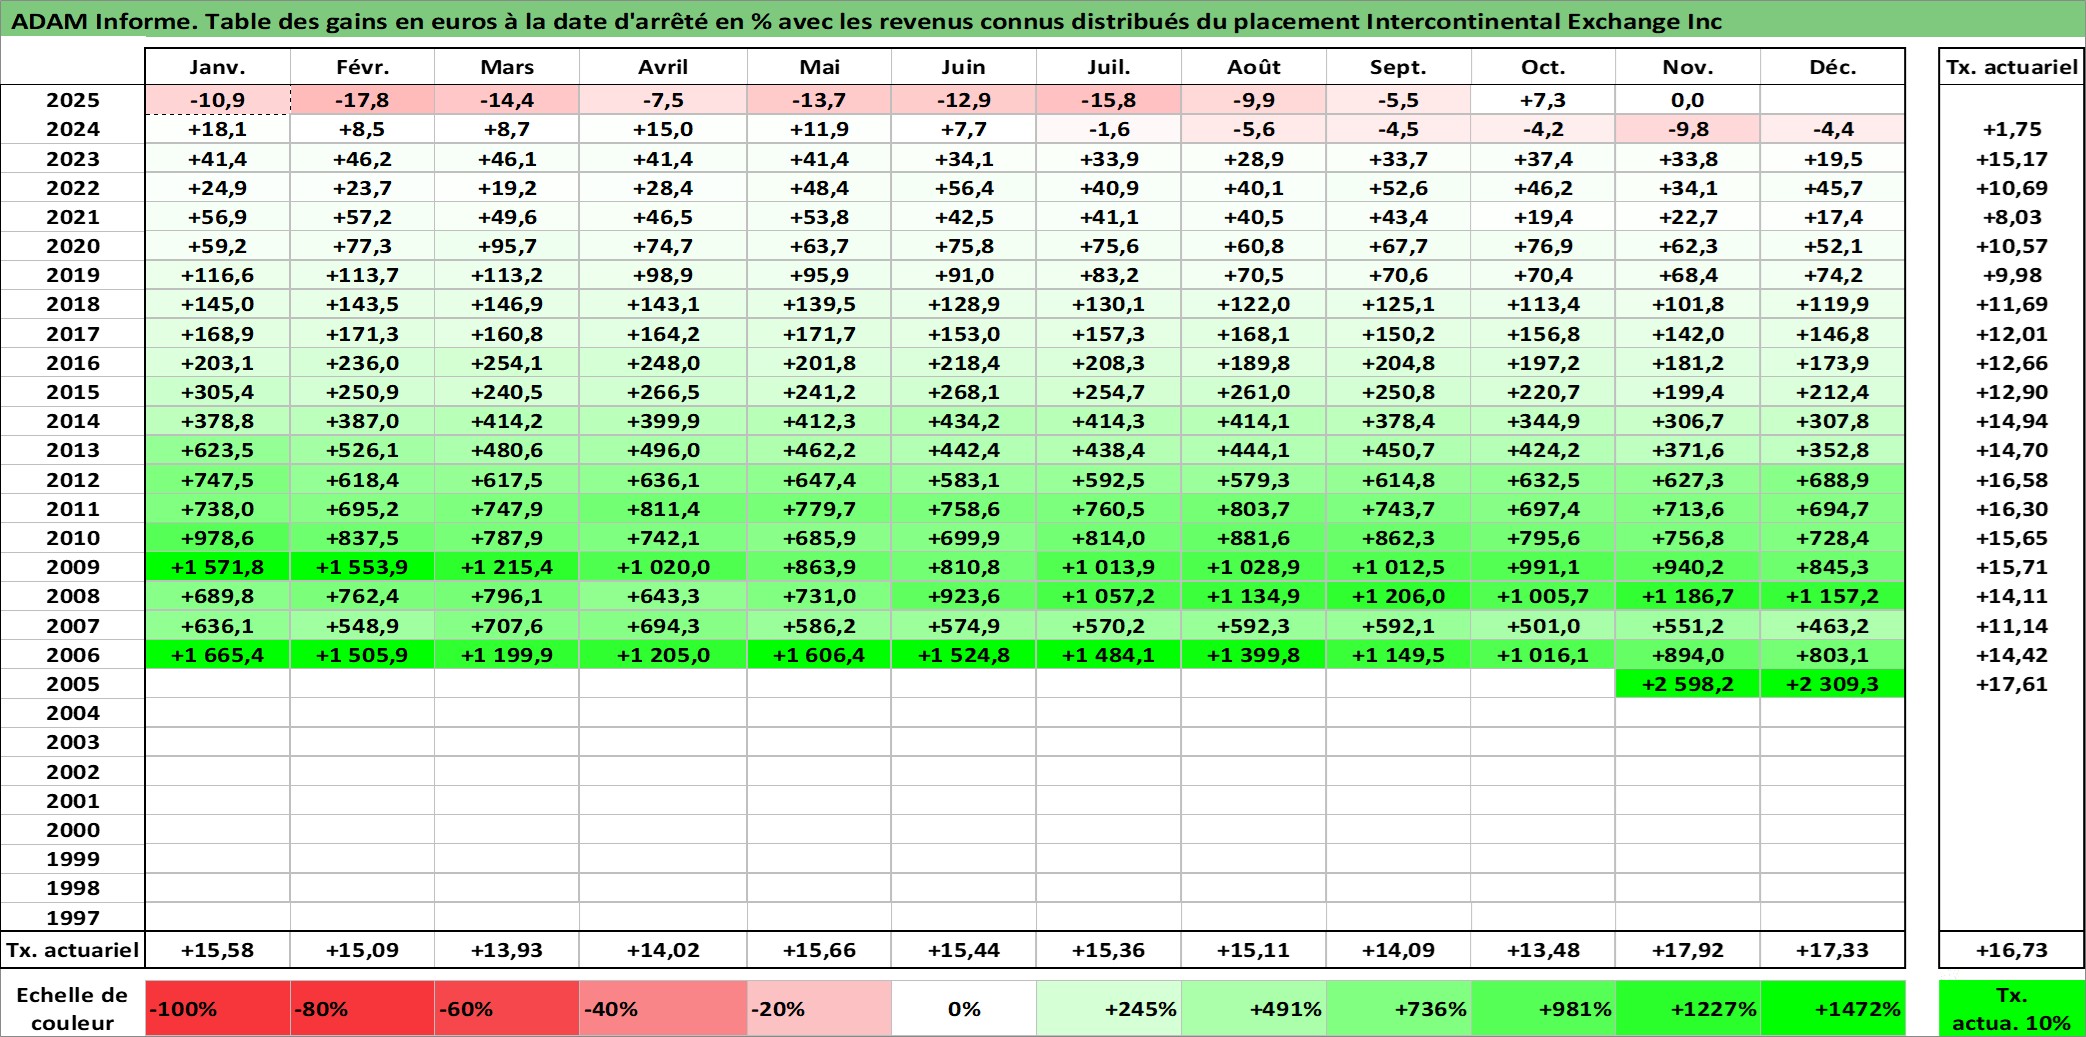The image size is (2086, 1037).
Task: Click the +1227% green scale swatch
Action: pyautogui.click(x=1688, y=1008)
